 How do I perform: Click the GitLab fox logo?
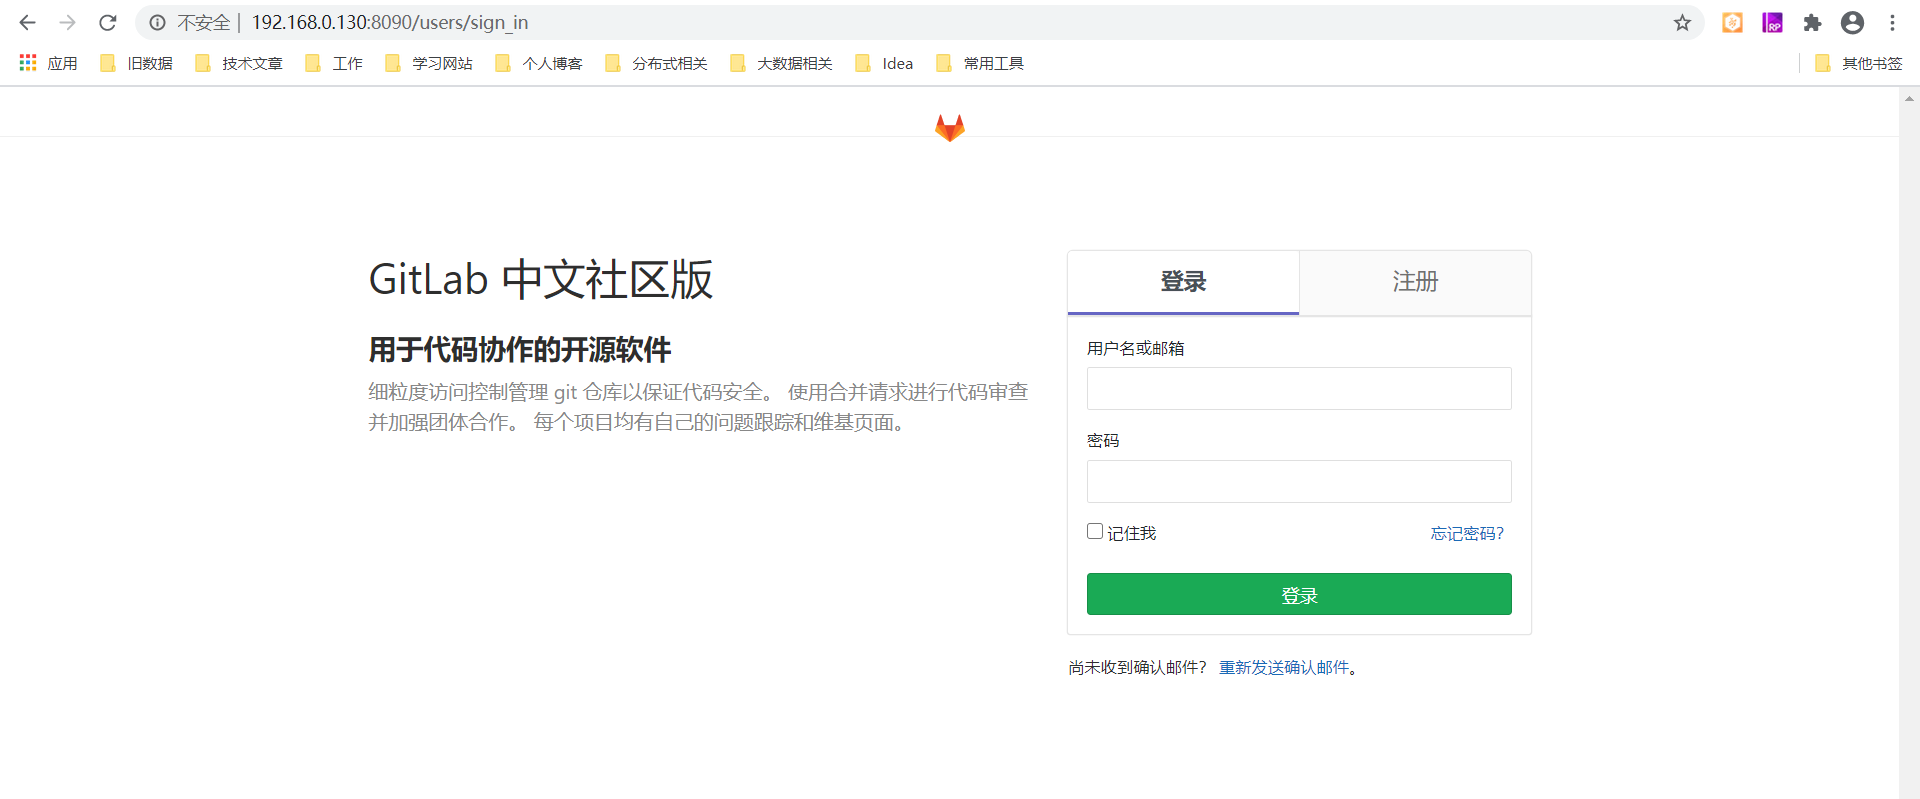(x=949, y=127)
